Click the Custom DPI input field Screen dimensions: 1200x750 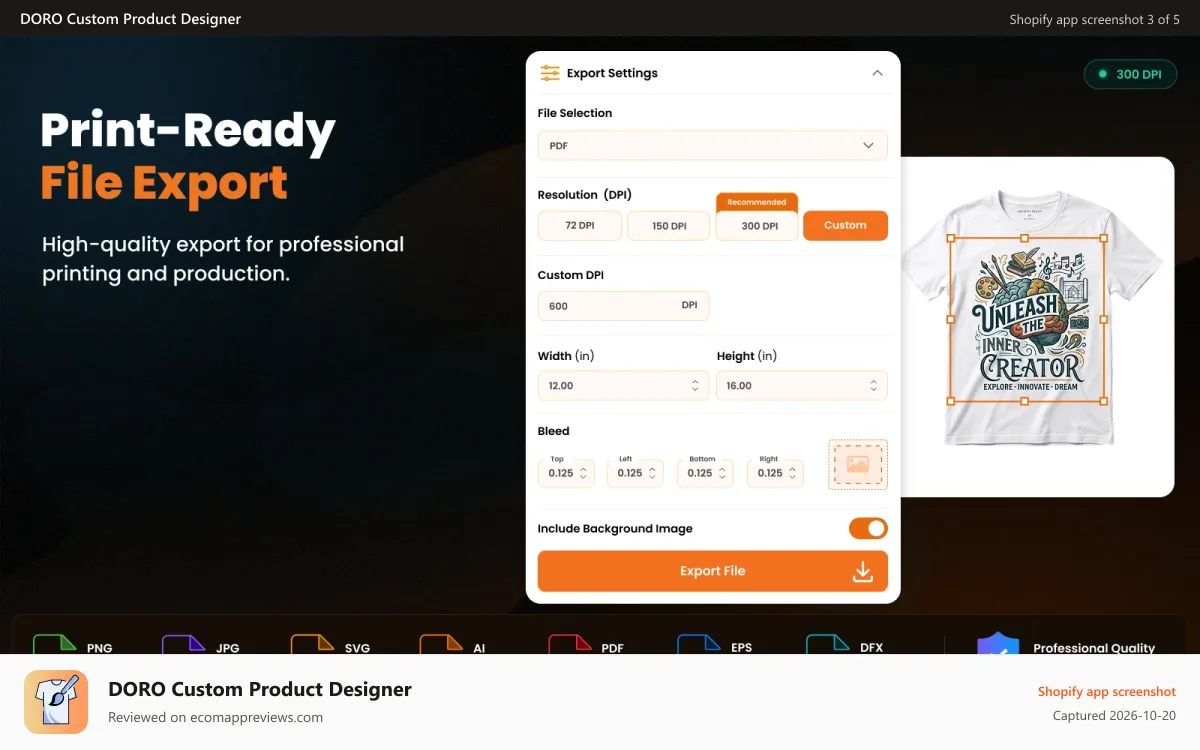click(623, 306)
